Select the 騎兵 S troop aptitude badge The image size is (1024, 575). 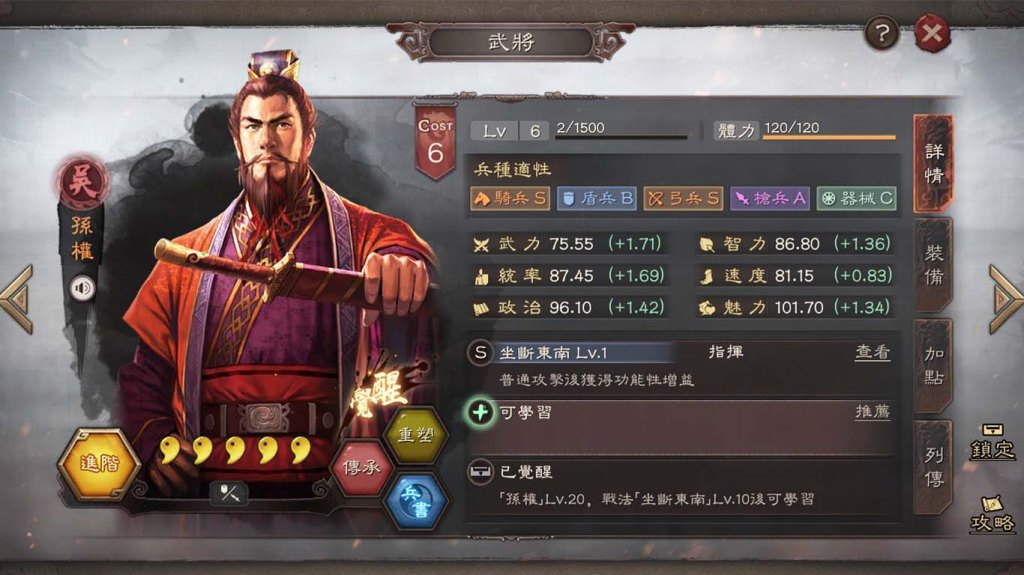[x=510, y=199]
